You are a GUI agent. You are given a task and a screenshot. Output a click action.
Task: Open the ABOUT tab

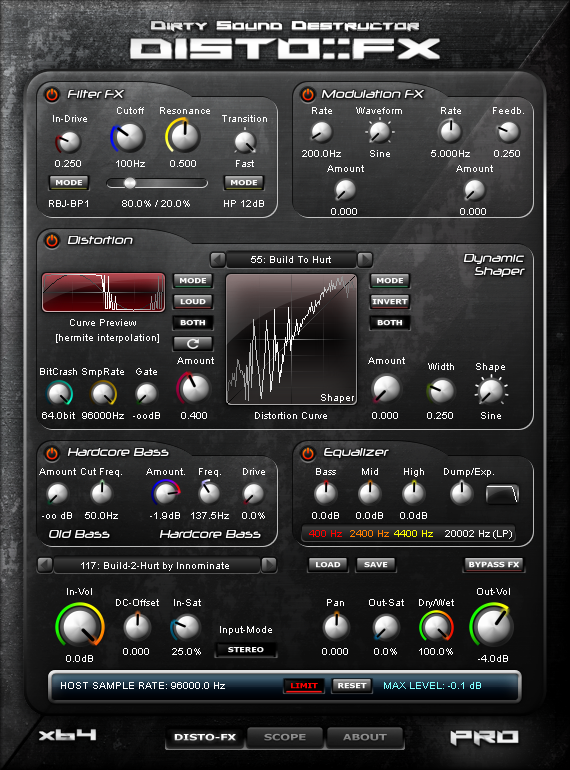[x=365, y=737]
